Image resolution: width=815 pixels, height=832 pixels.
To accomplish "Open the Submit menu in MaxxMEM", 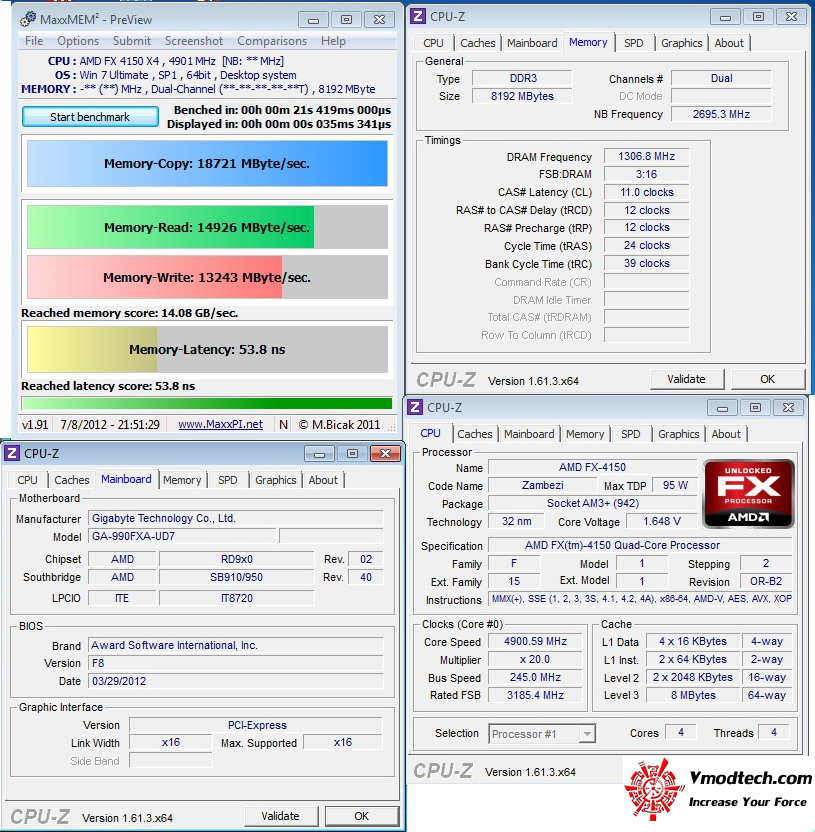I will [132, 41].
